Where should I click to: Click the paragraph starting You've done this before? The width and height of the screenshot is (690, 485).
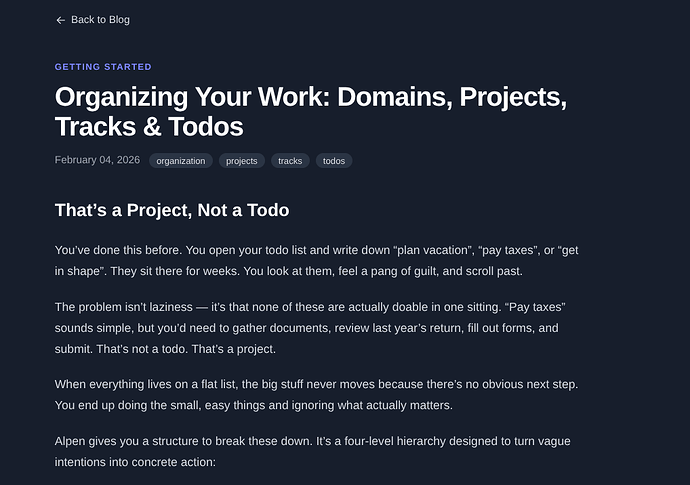pyautogui.click(x=315, y=259)
